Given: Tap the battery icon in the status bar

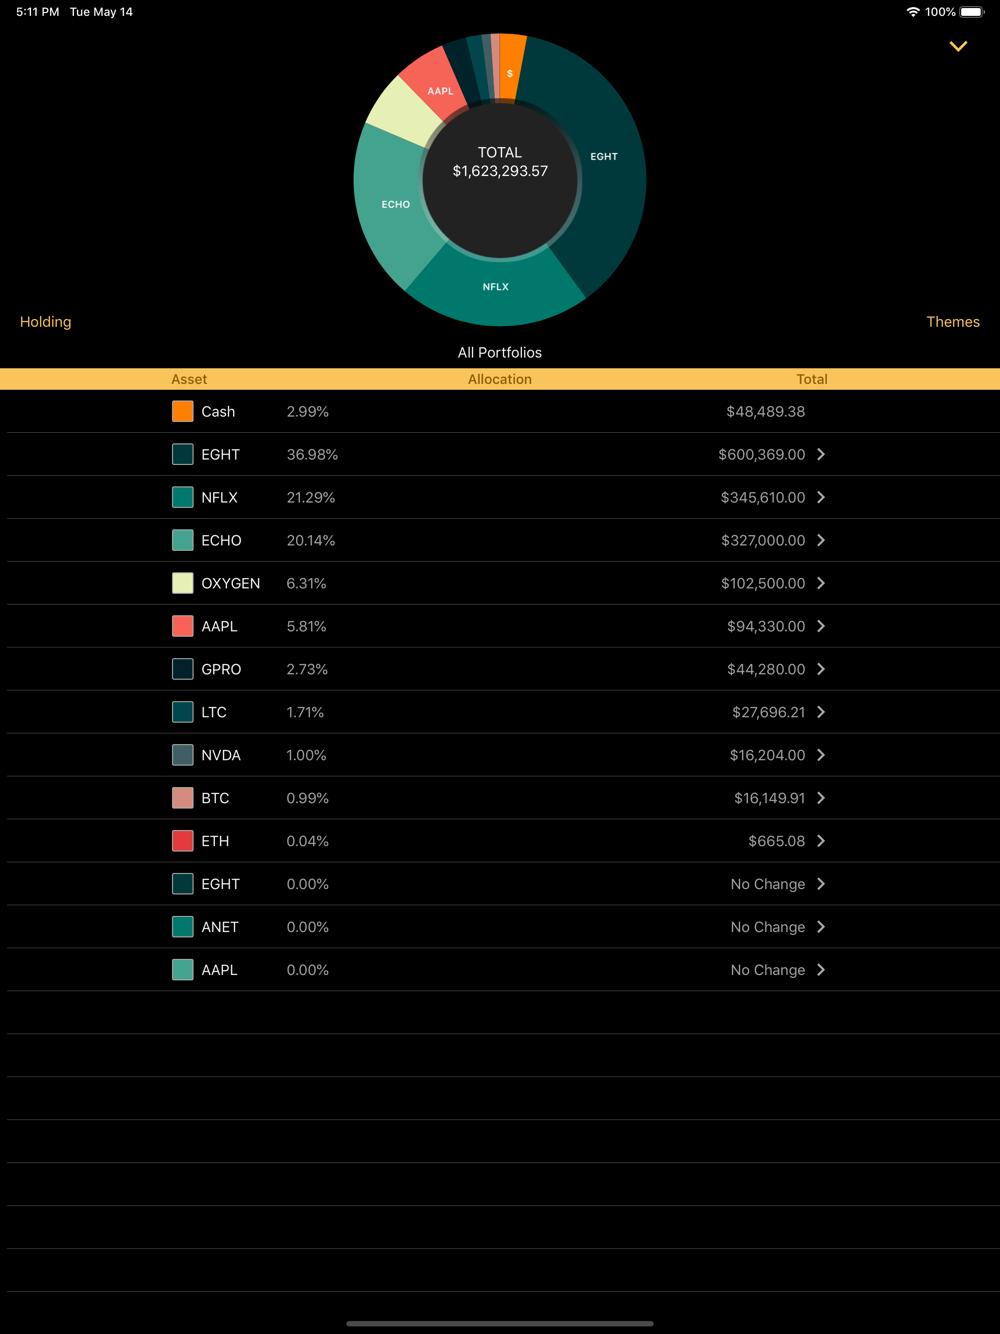Looking at the screenshot, I should 972,12.
